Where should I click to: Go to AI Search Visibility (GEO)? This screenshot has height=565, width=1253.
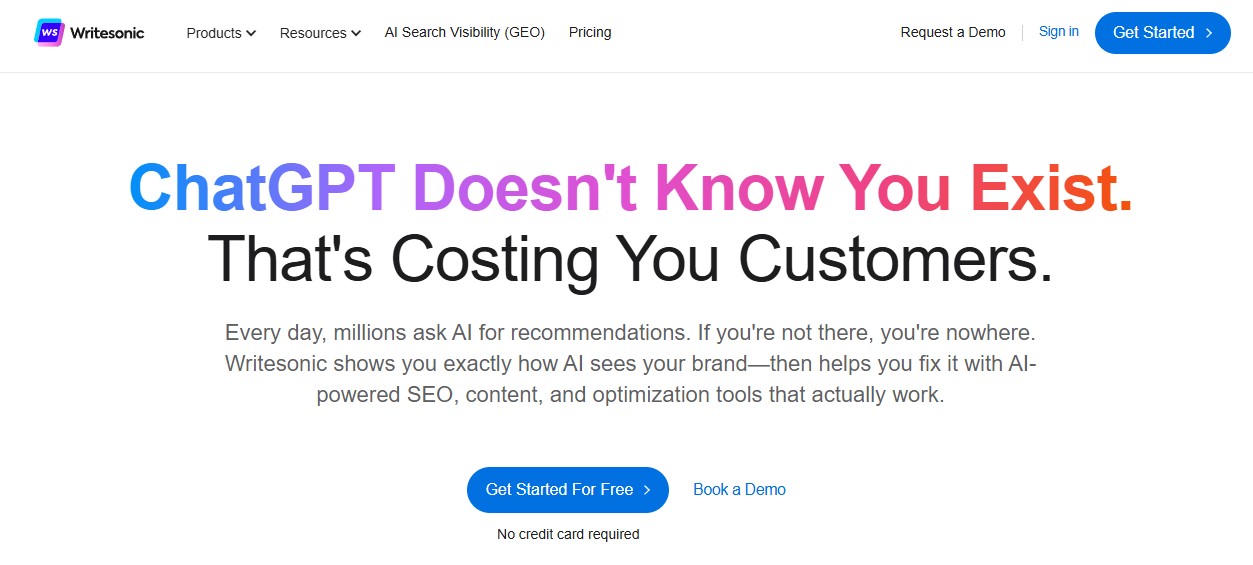coord(465,32)
